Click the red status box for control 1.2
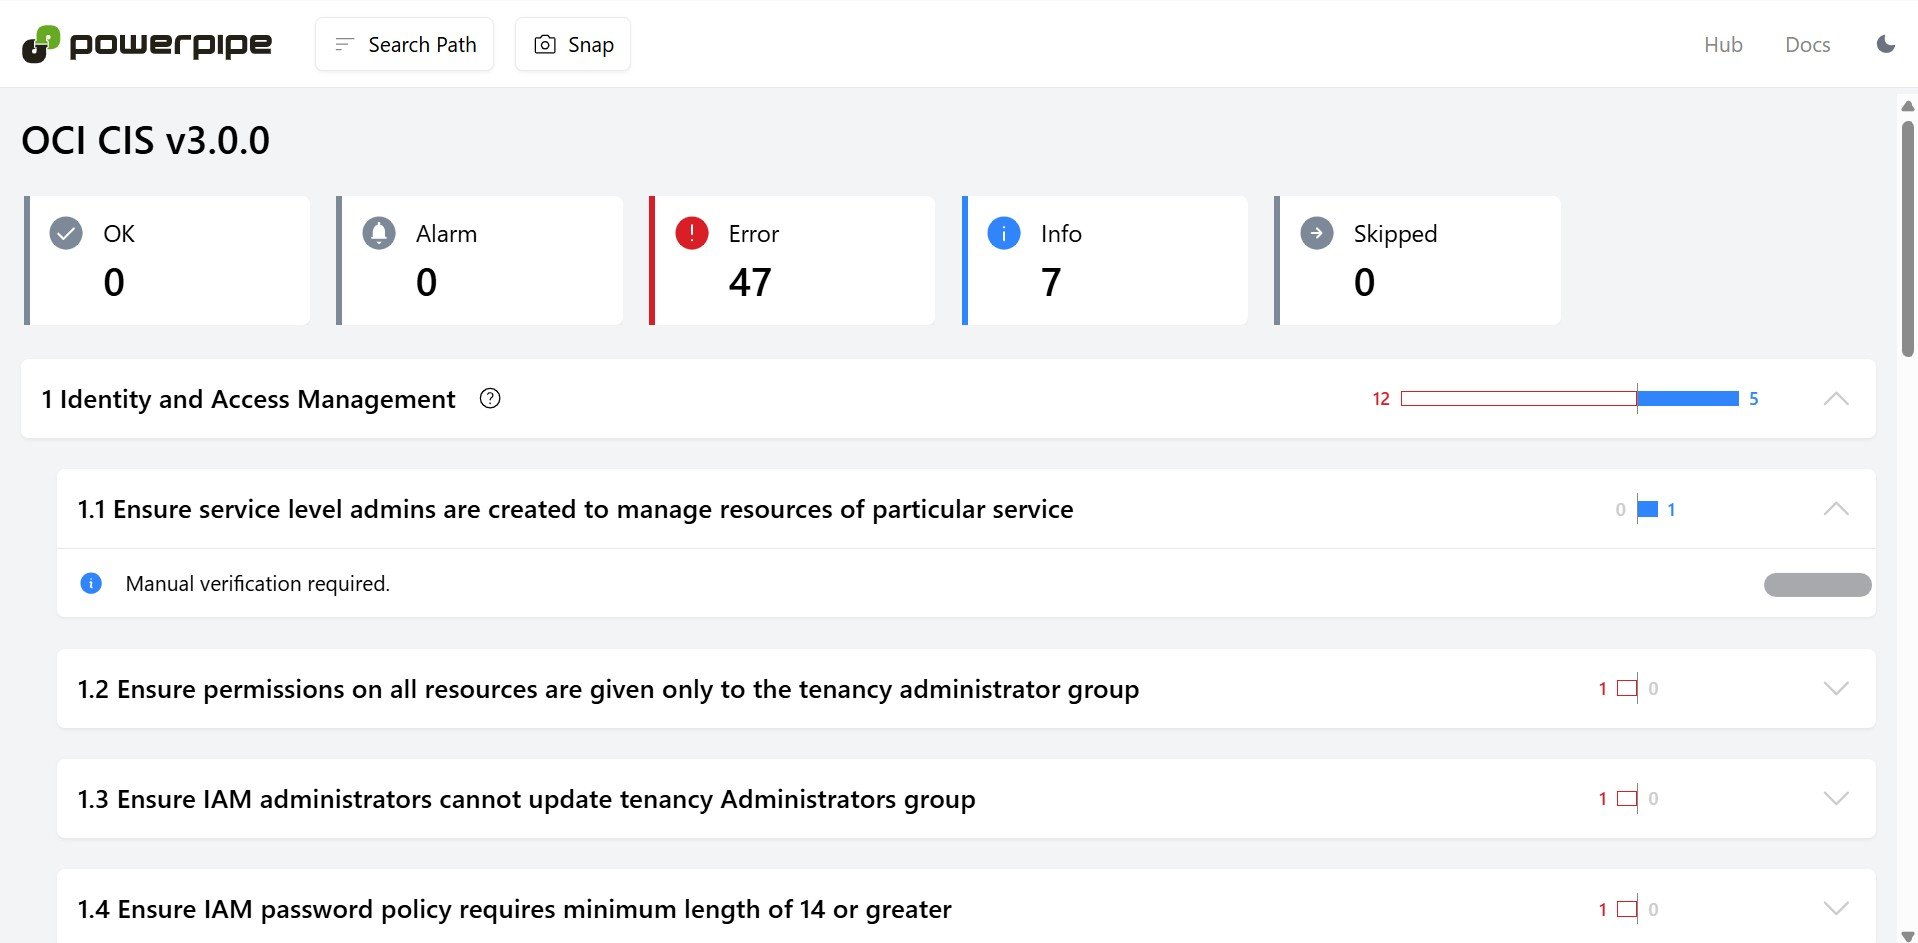1918x943 pixels. pyautogui.click(x=1627, y=688)
